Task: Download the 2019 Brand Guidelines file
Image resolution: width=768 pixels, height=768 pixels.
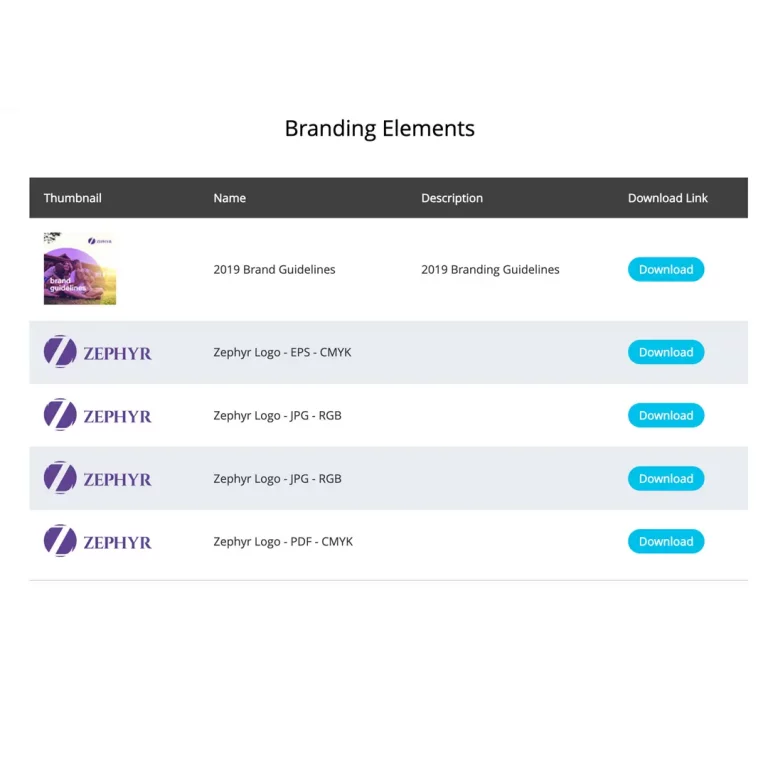Action: [x=666, y=269]
